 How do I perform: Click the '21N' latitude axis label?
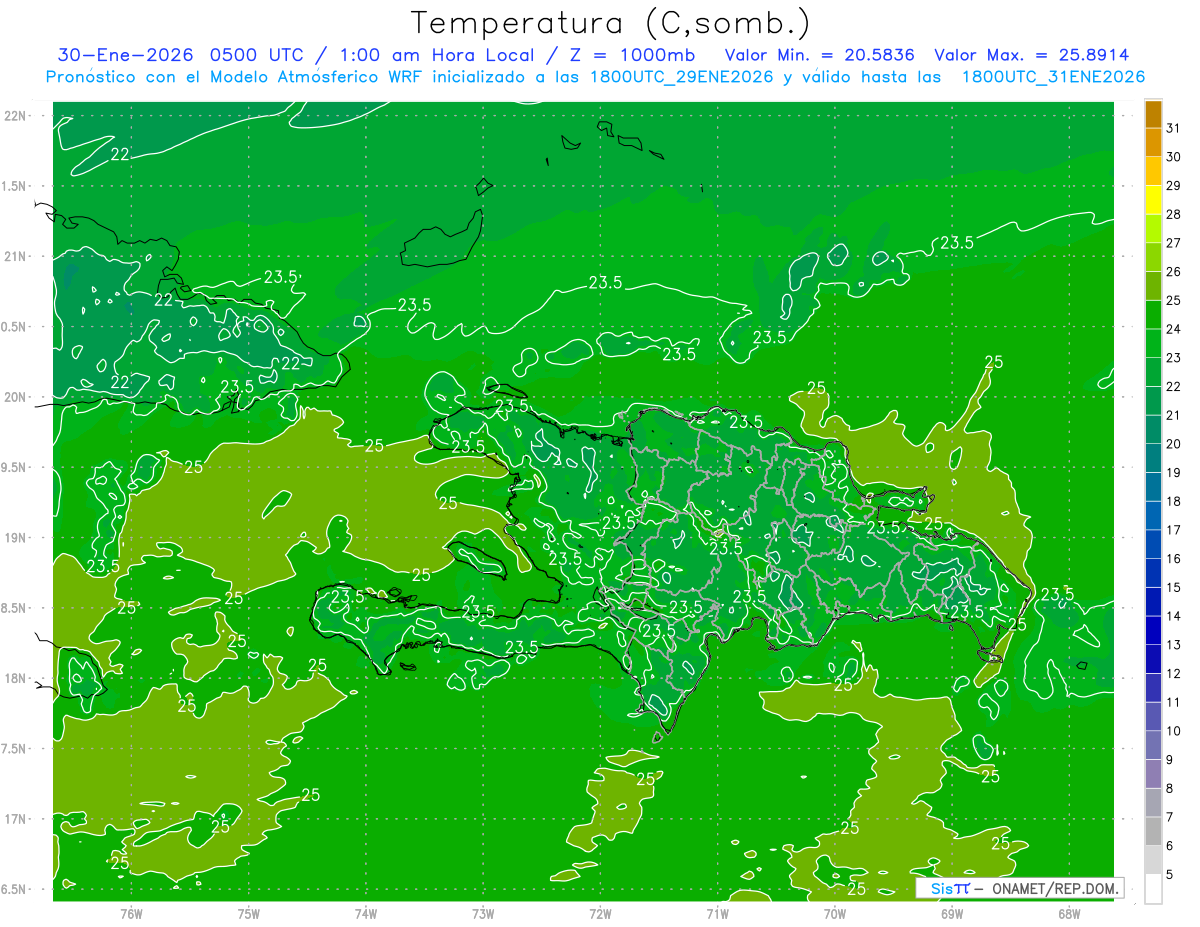(14, 256)
